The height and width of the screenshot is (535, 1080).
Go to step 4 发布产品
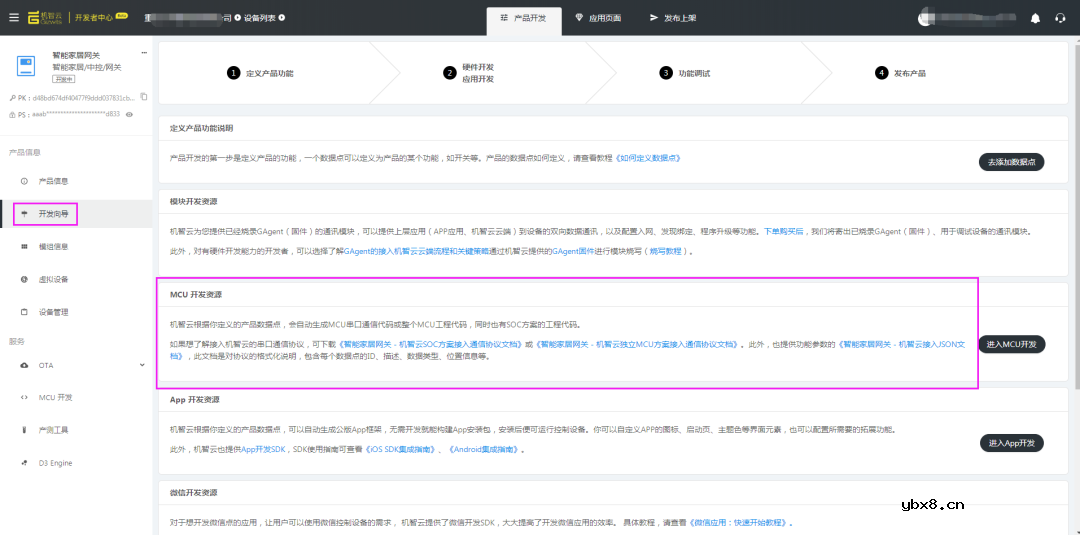(901, 73)
